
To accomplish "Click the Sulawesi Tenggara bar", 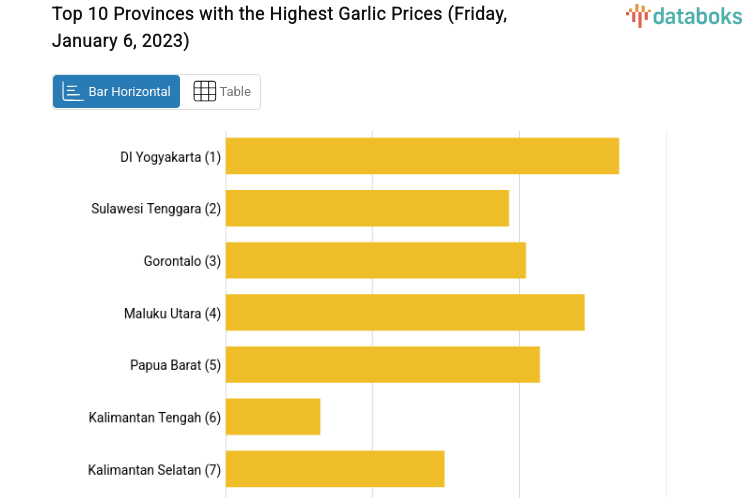I will [367, 208].
